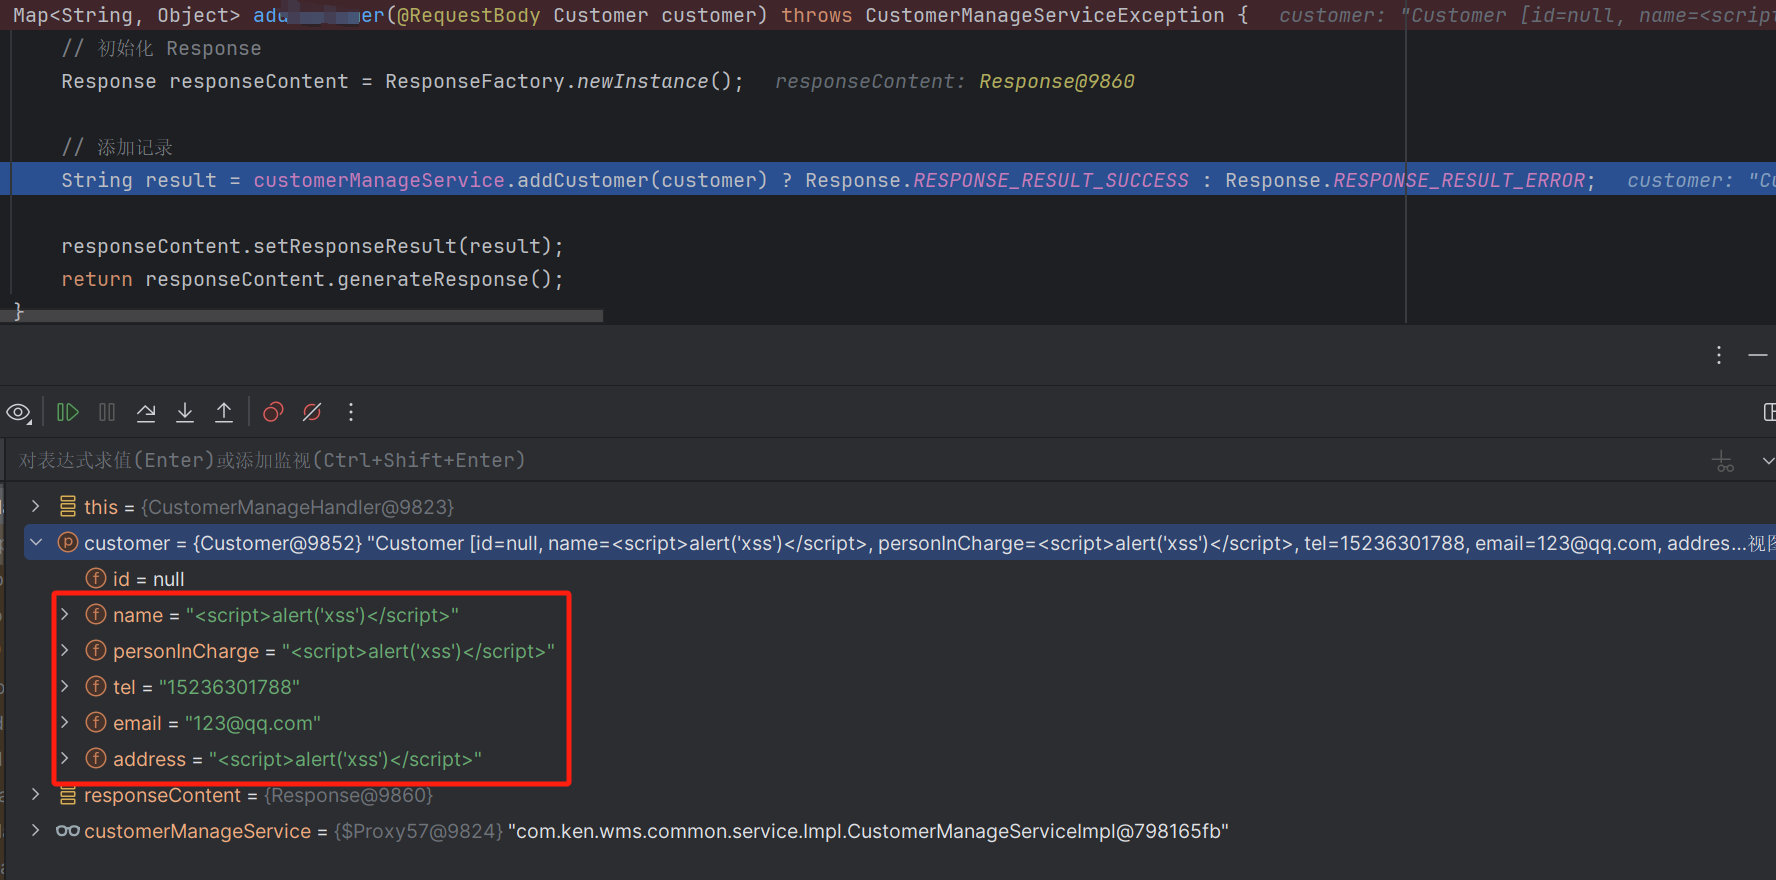Select the tel value "15236301788"

229,687
